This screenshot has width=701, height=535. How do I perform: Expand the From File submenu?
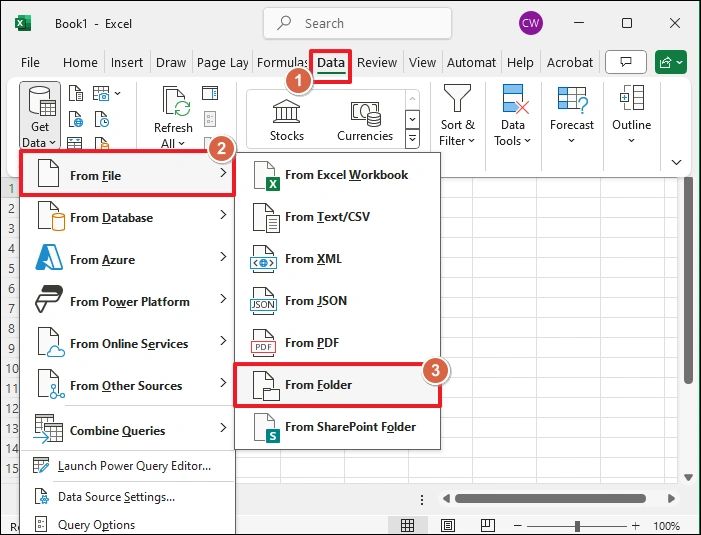point(128,174)
